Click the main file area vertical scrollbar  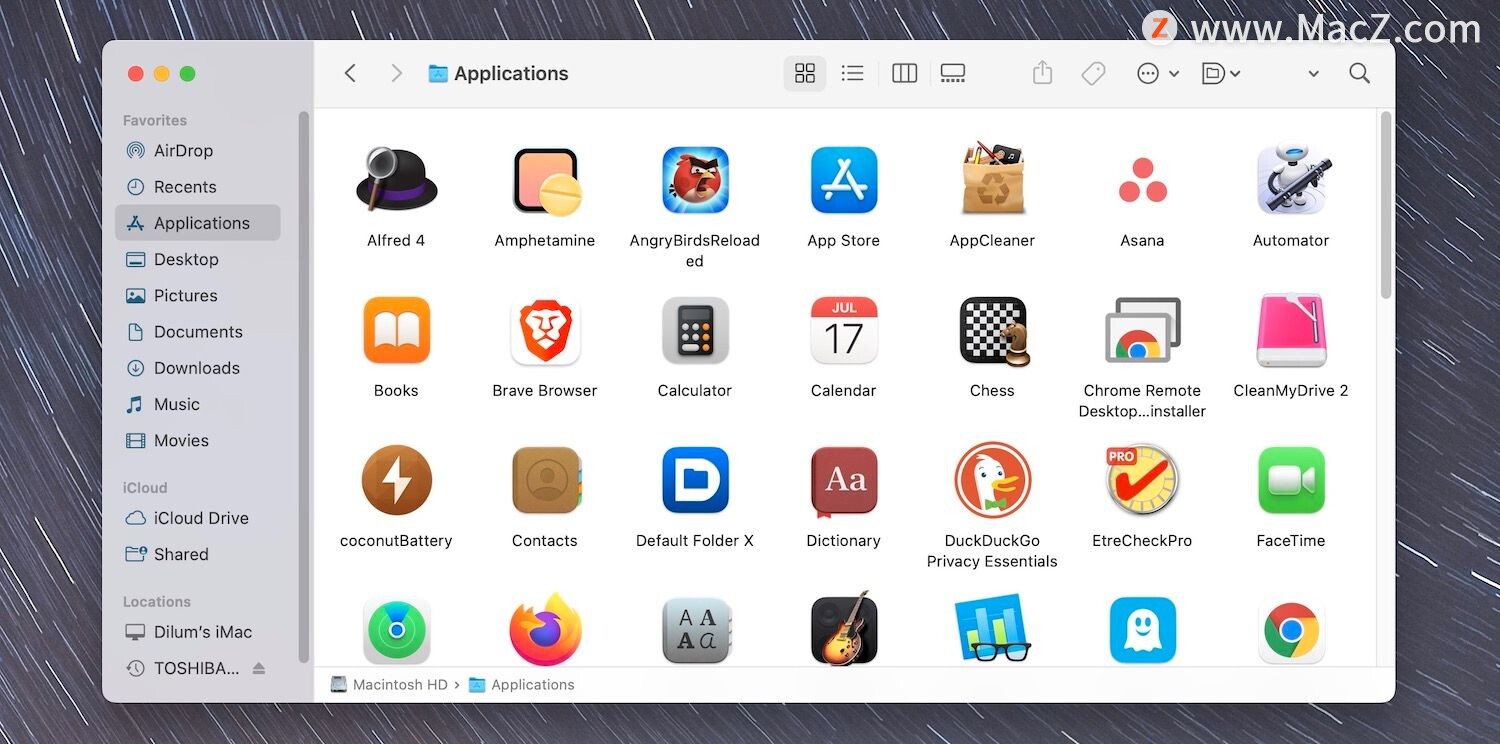[x=1385, y=205]
